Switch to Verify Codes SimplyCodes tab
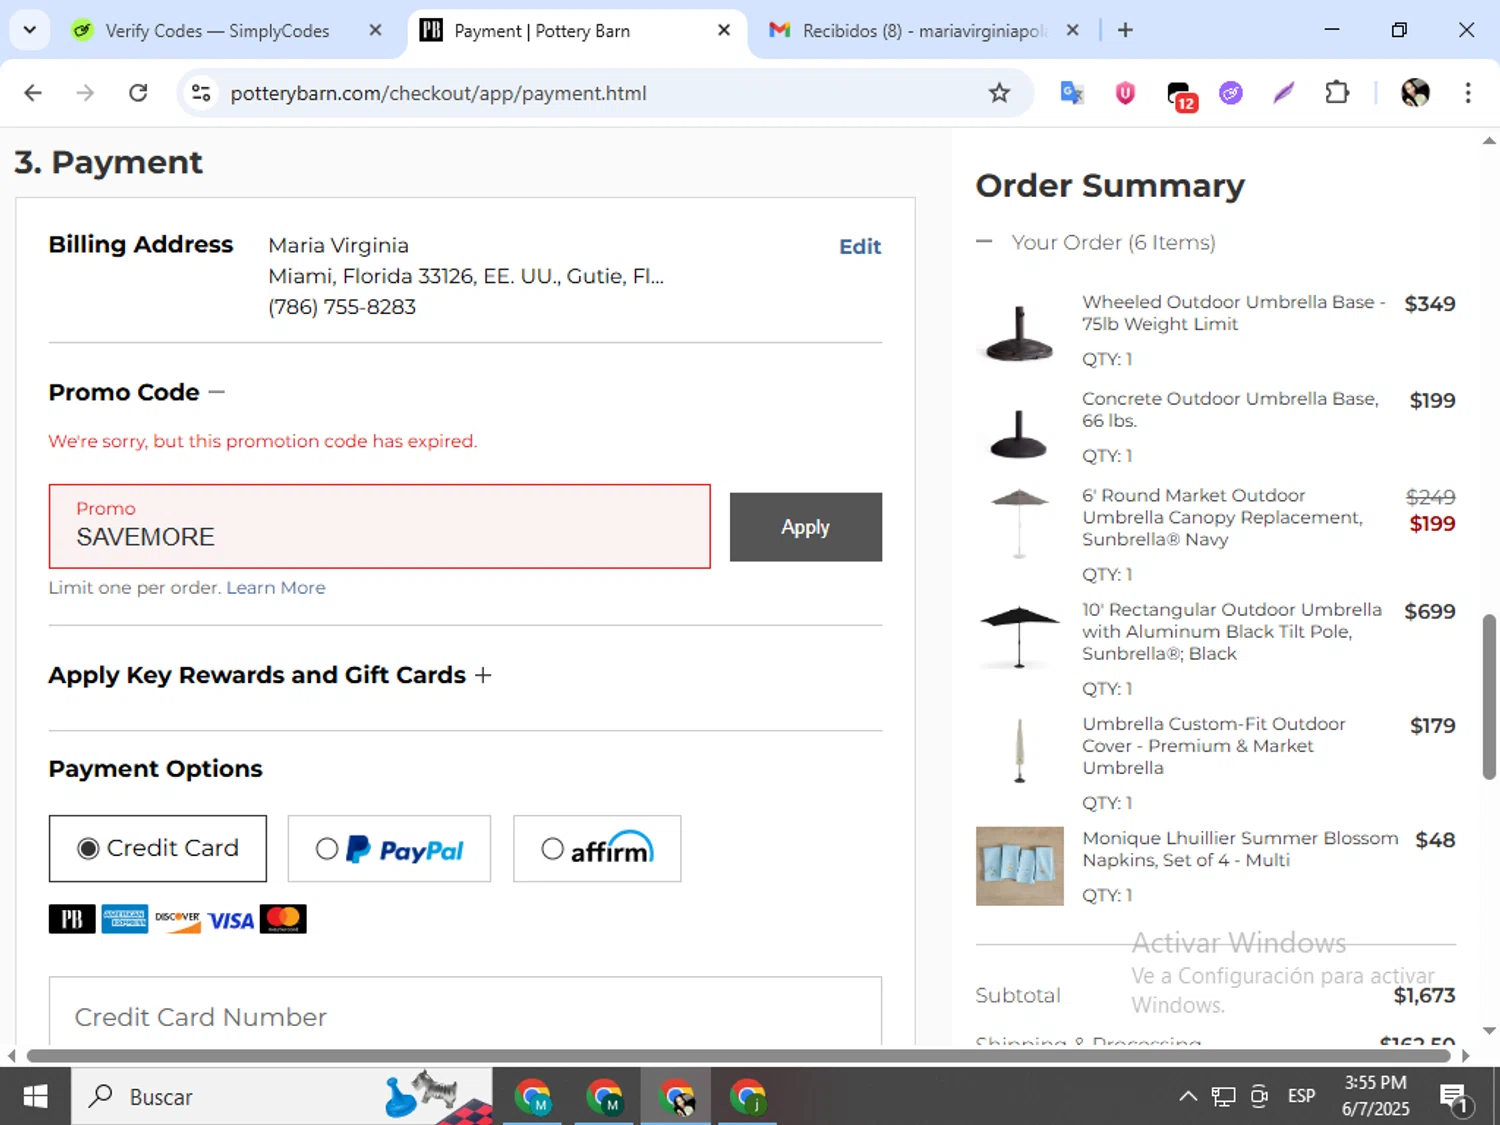 pos(215,31)
